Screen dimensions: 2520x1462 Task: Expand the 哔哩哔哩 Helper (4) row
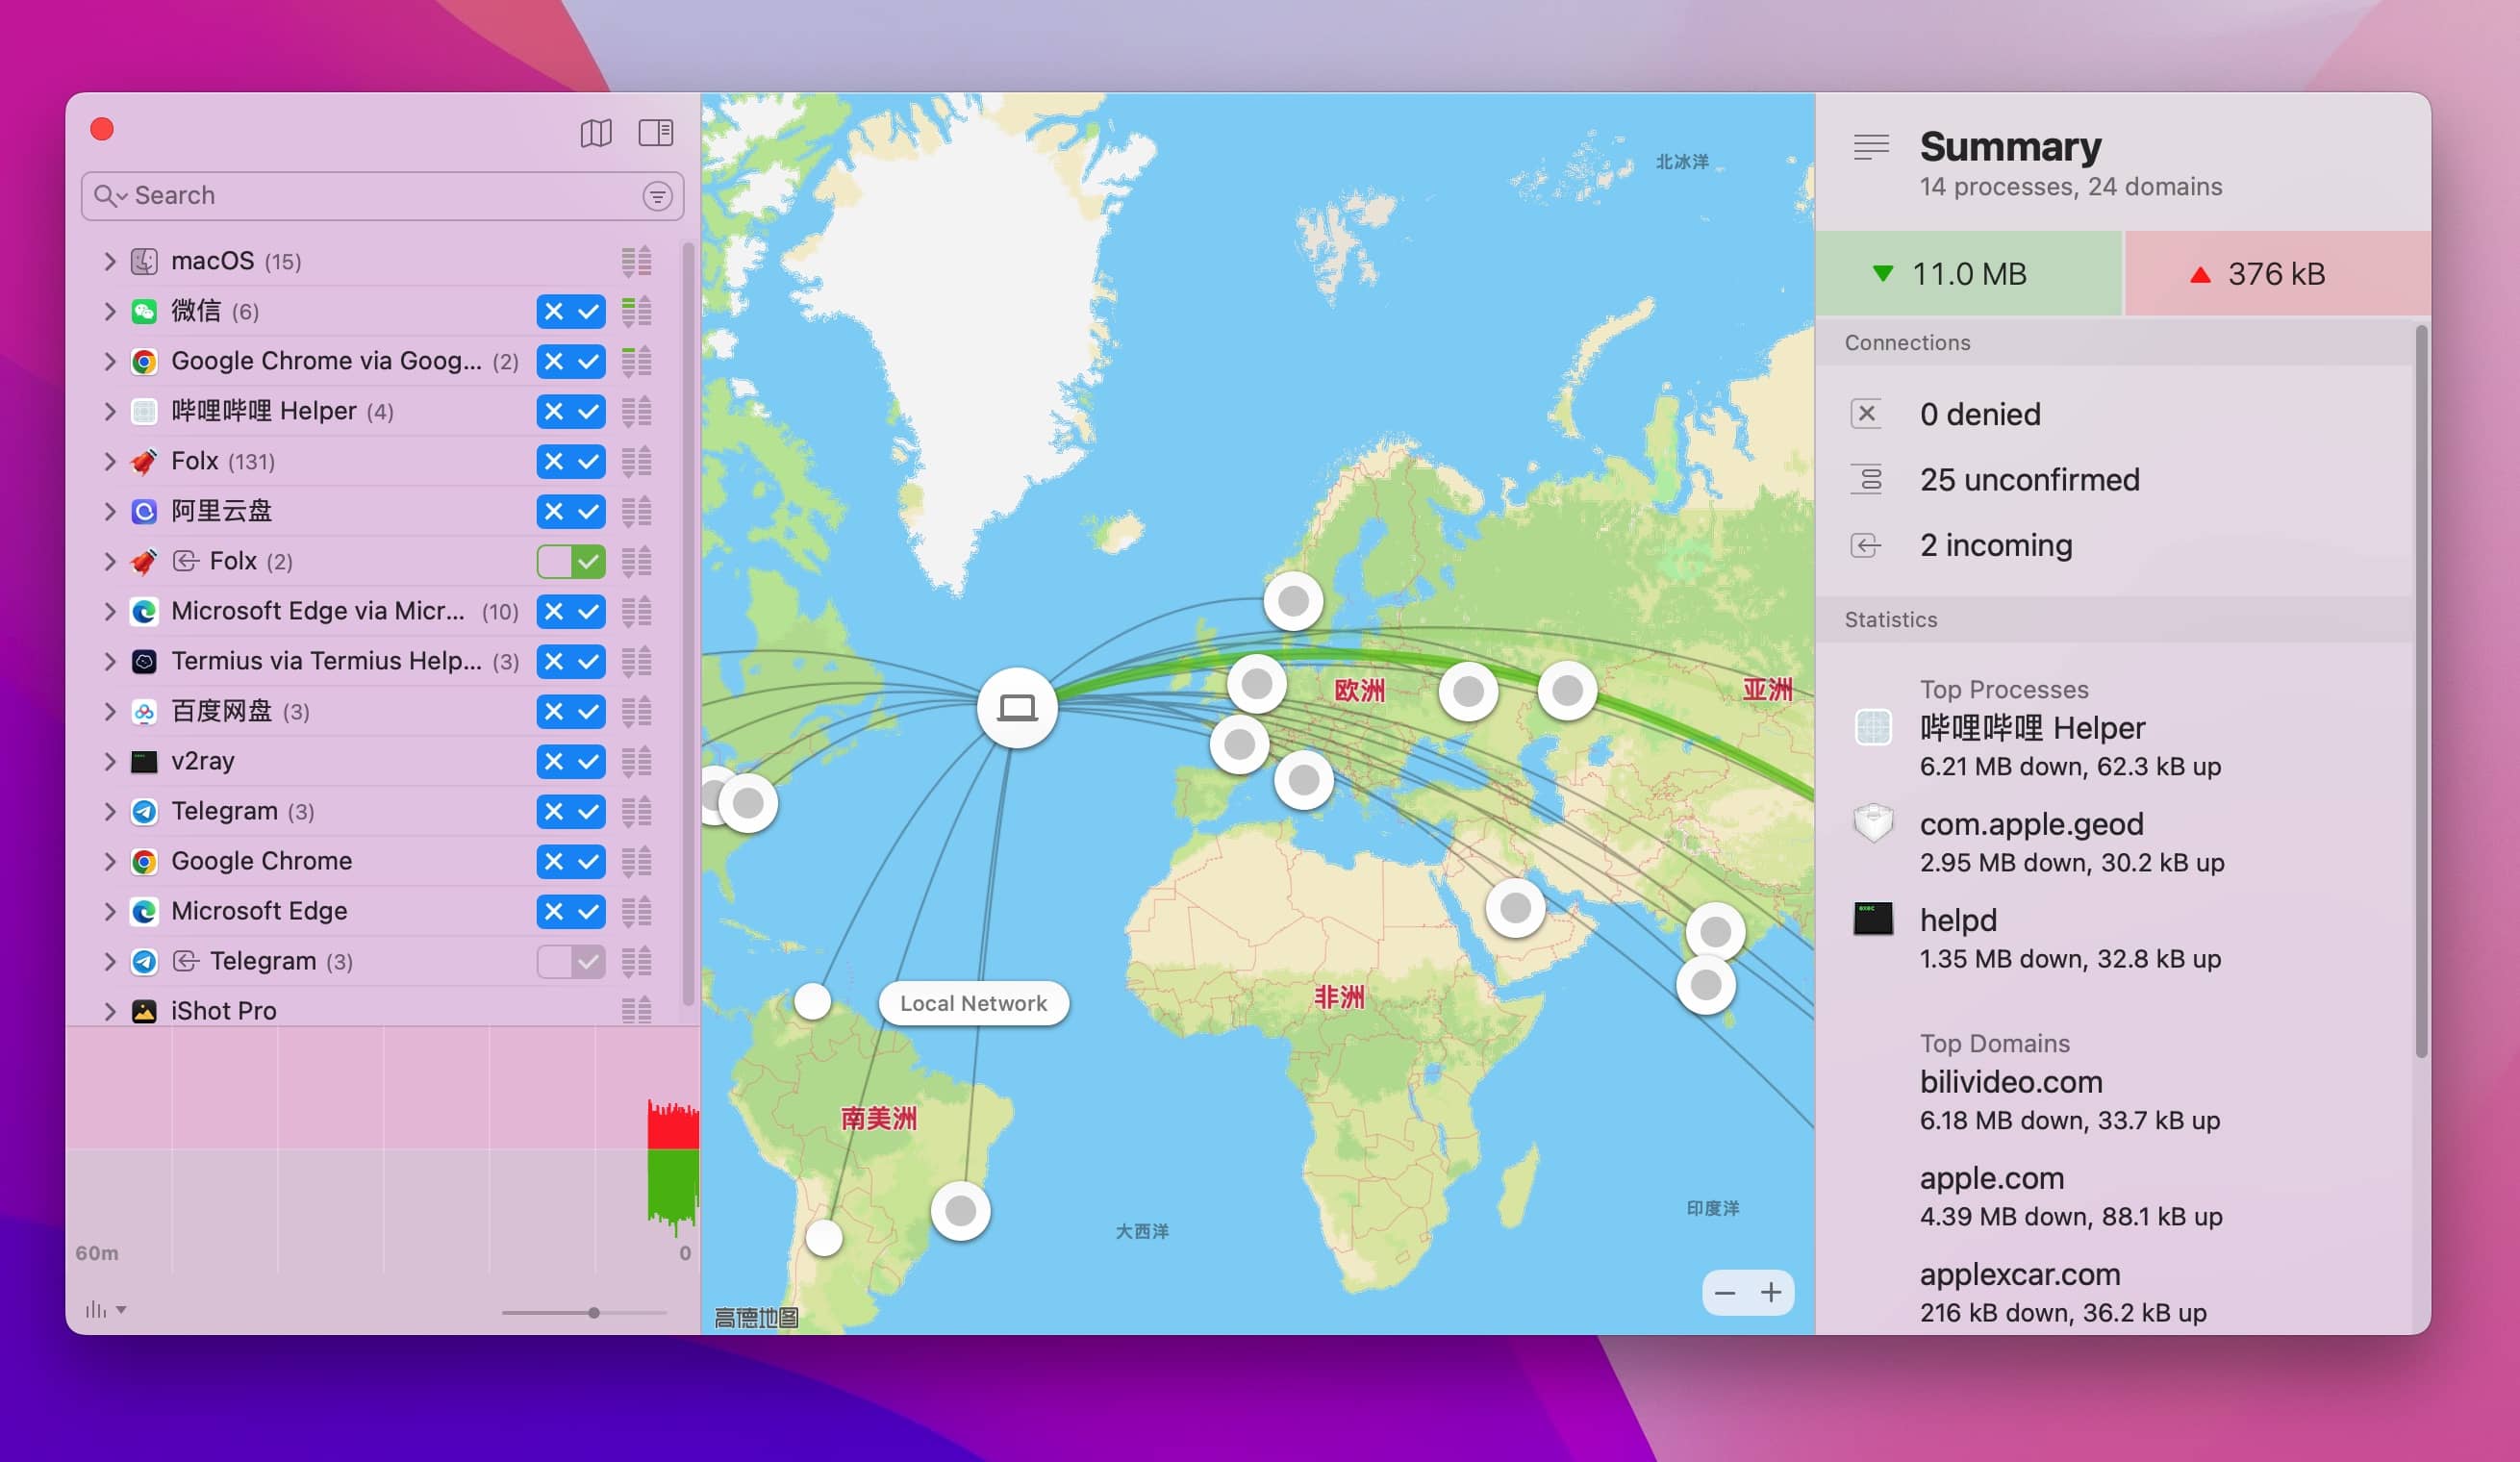point(110,412)
